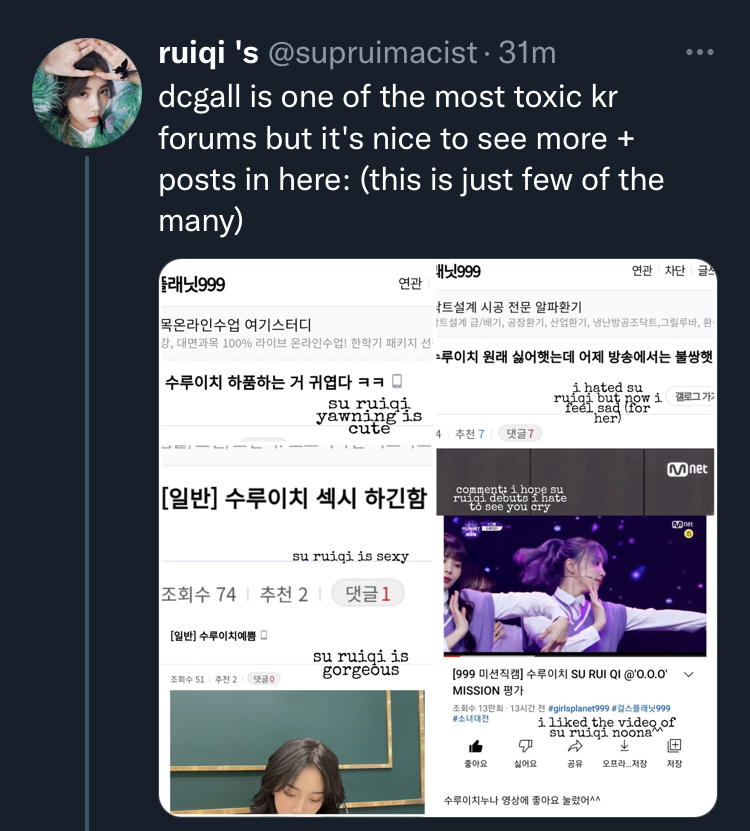This screenshot has width=750, height=831.
Task: Click the offline download 오프라...저장 icon
Action: click(x=624, y=746)
